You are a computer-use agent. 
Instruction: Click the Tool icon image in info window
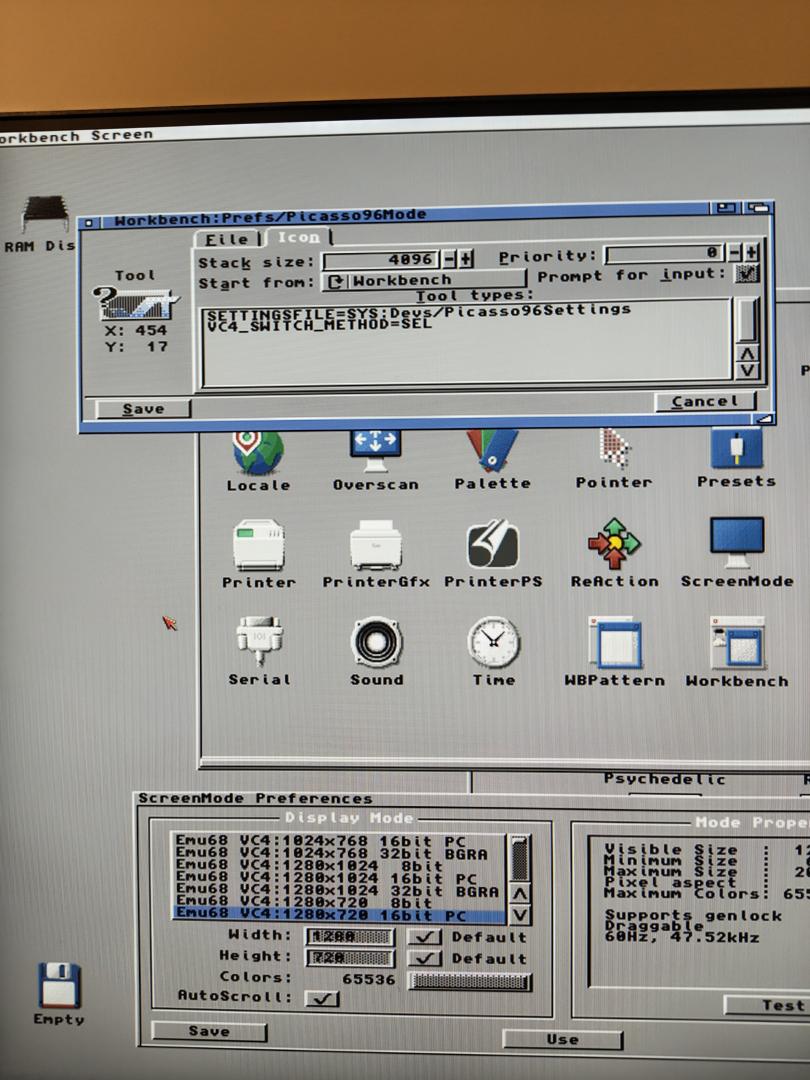(x=135, y=303)
